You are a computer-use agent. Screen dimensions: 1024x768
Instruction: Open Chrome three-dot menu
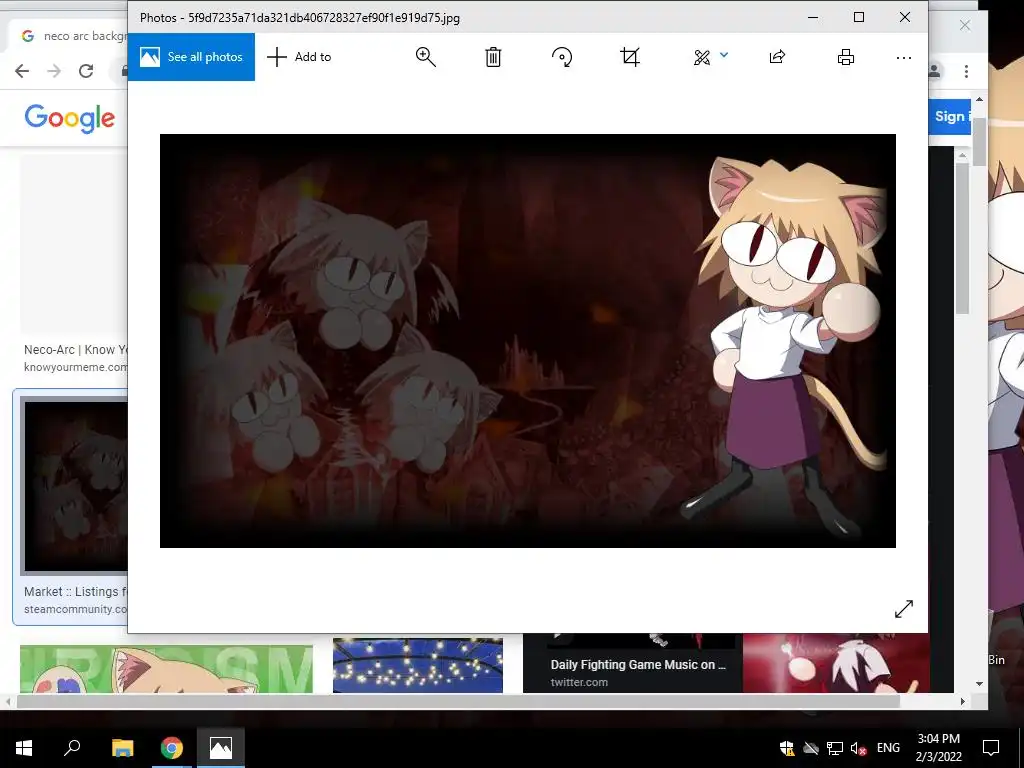click(x=966, y=71)
